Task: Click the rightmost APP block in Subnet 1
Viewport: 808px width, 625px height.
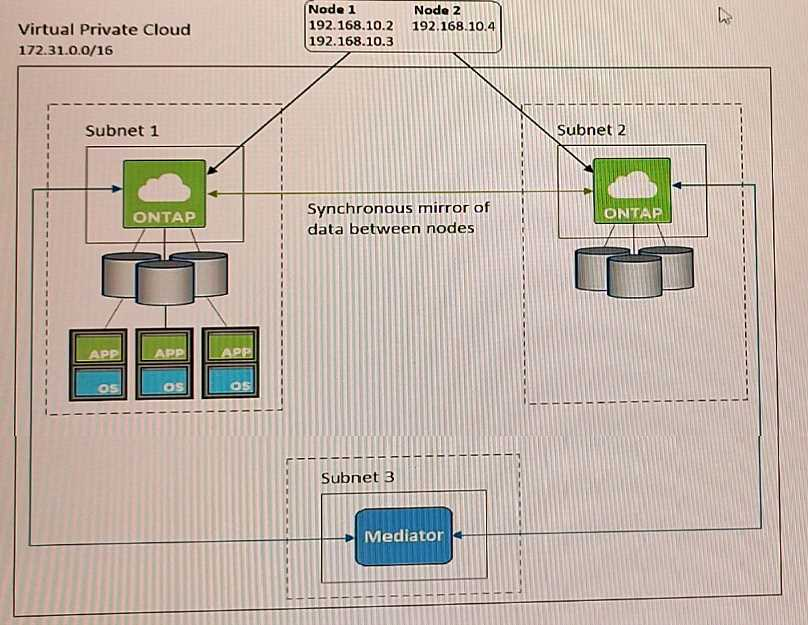Action: [231, 351]
